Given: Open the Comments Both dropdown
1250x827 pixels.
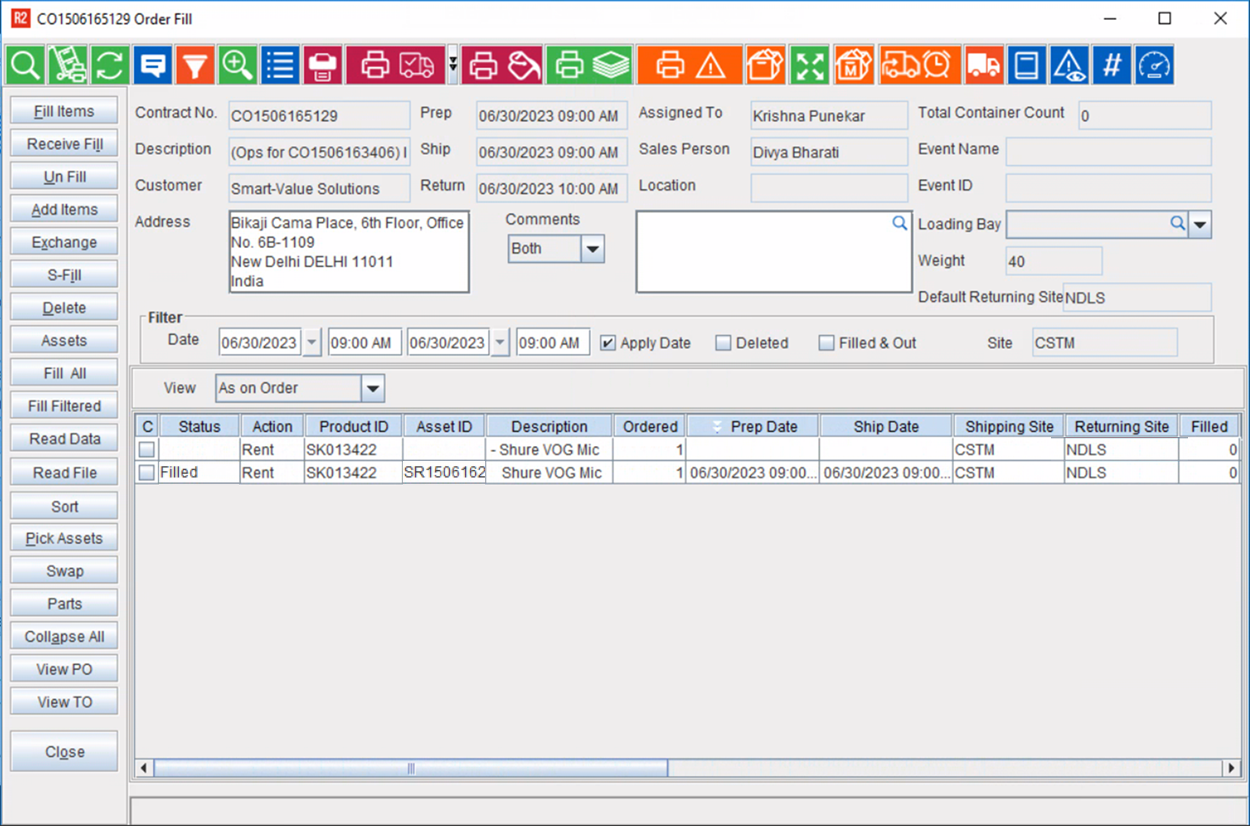Looking at the screenshot, I should click(593, 248).
